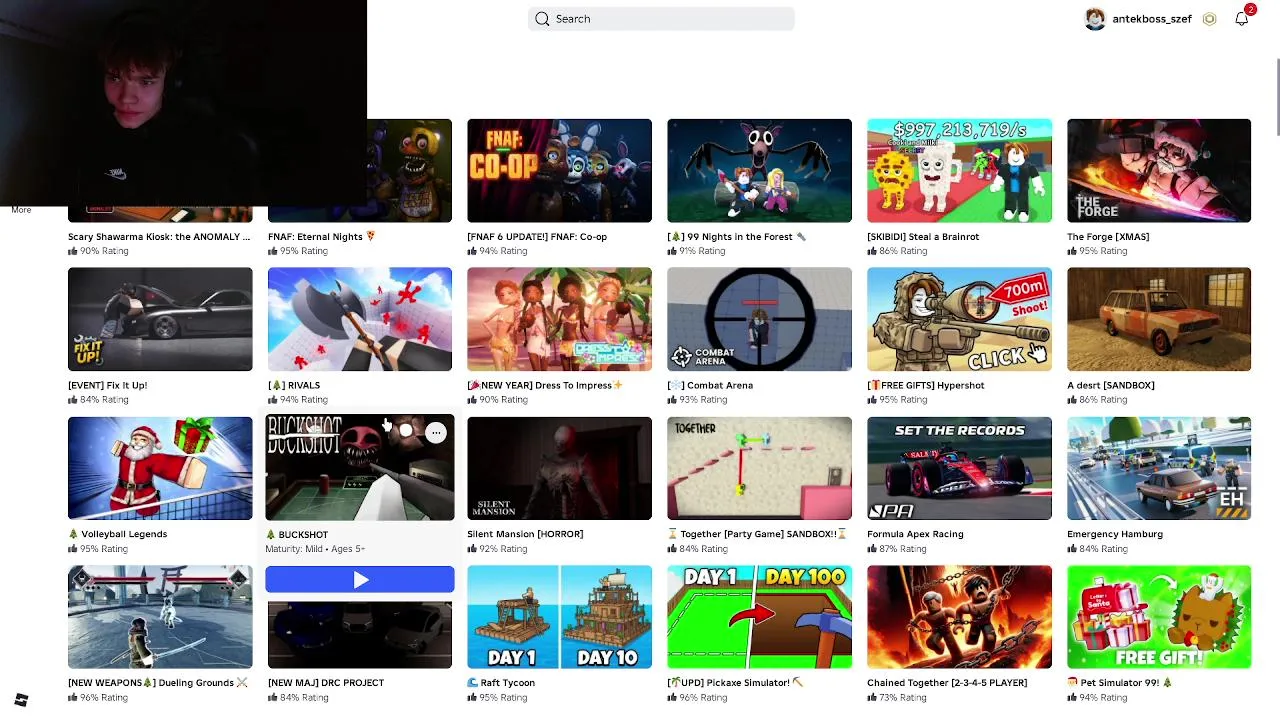Click the Together [Party Game] SANDBOX title

758,534
